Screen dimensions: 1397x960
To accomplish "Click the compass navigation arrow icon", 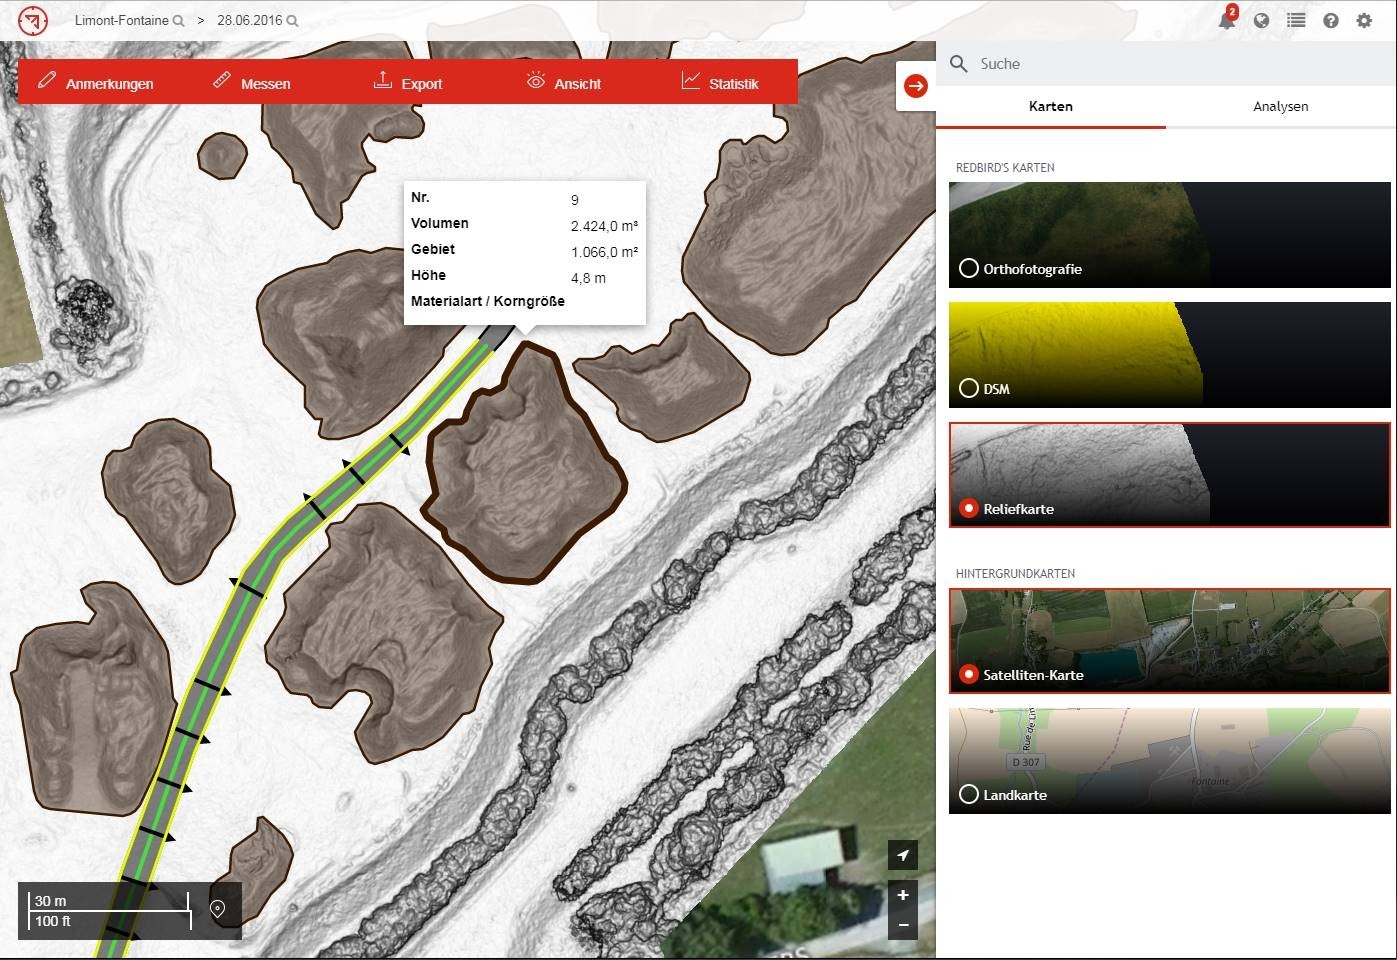I will (x=903, y=855).
